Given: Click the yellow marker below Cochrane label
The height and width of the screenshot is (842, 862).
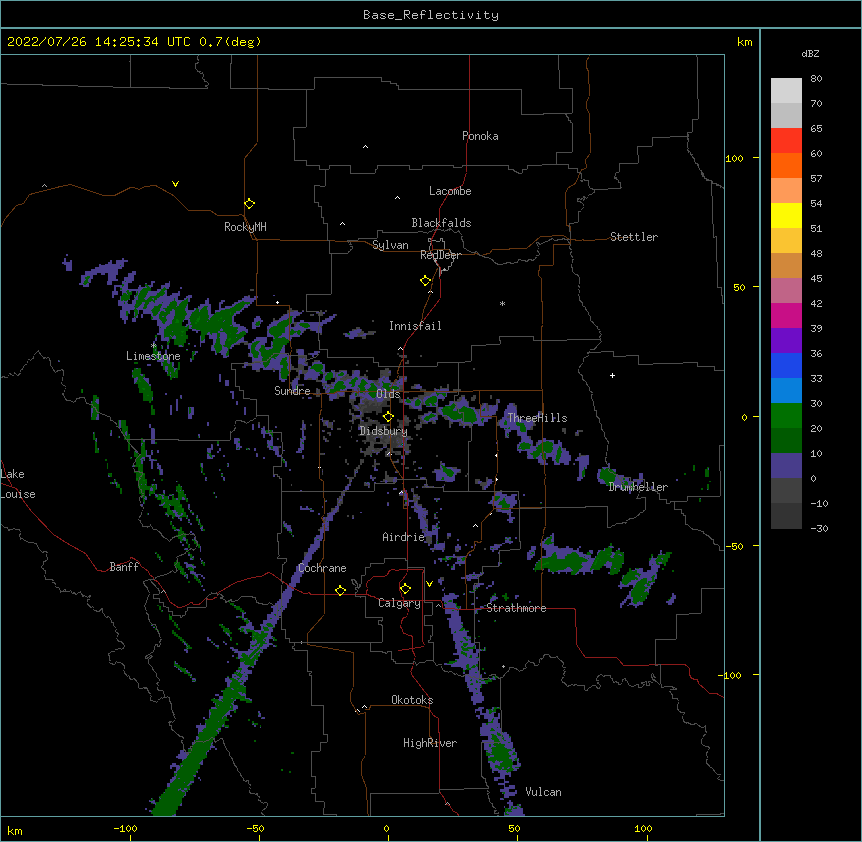Looking at the screenshot, I should click(340, 590).
